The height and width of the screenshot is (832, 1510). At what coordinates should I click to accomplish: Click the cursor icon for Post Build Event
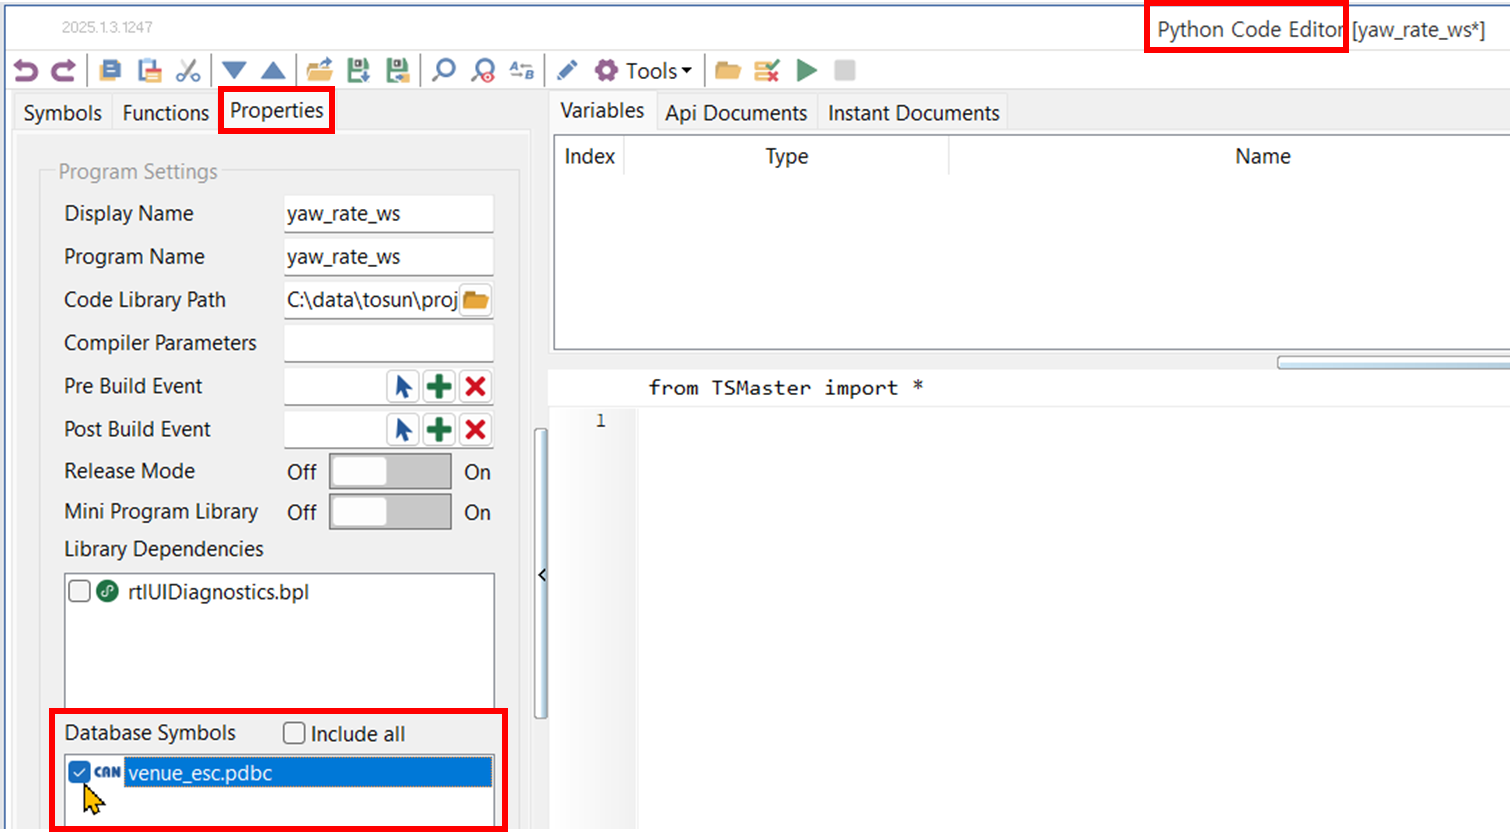[403, 429]
